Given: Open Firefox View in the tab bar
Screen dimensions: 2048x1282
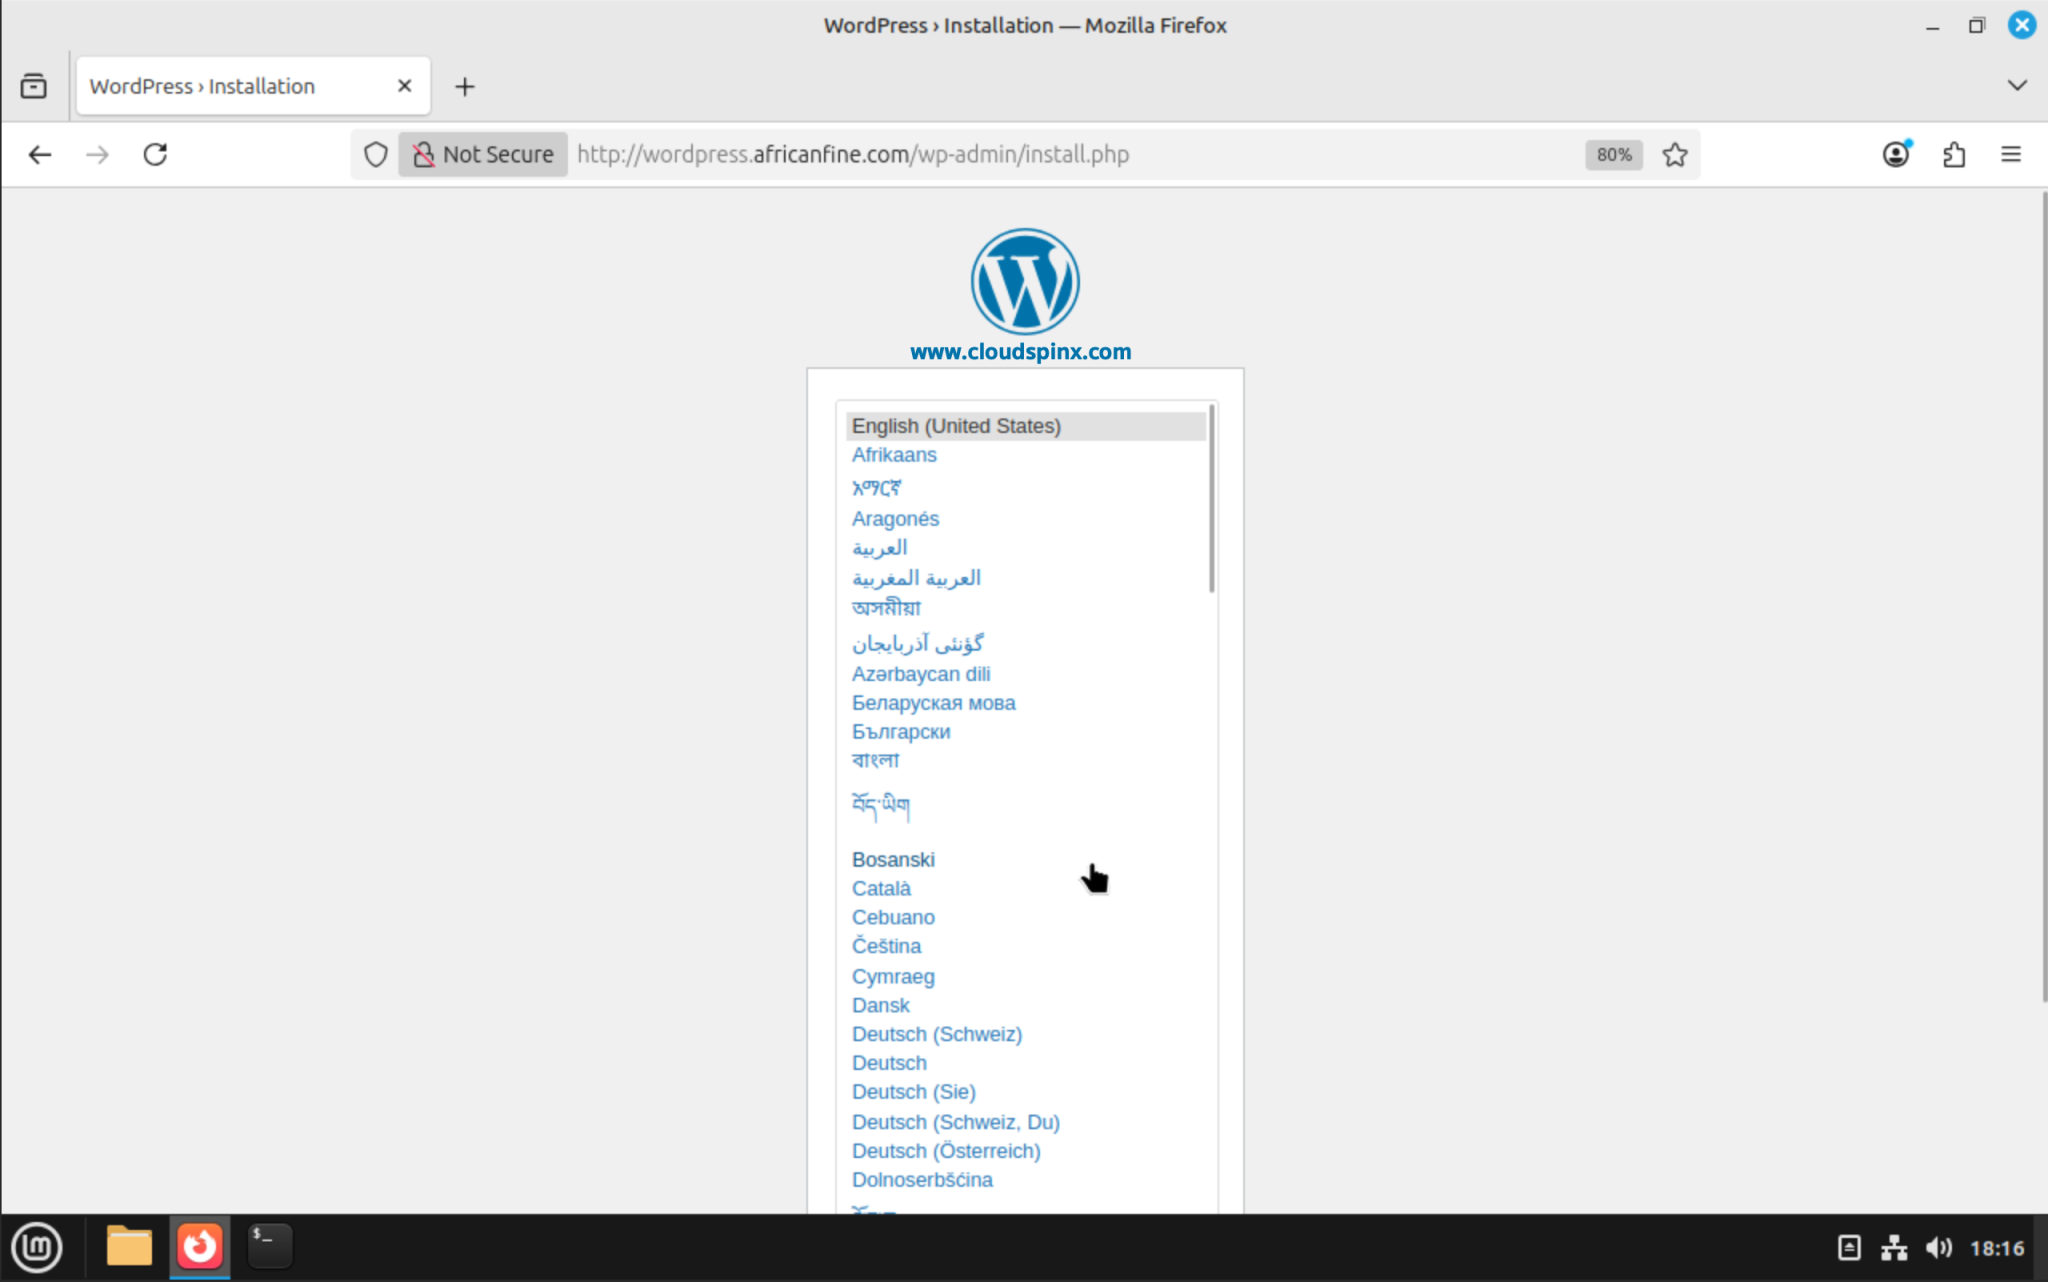Looking at the screenshot, I should (34, 86).
